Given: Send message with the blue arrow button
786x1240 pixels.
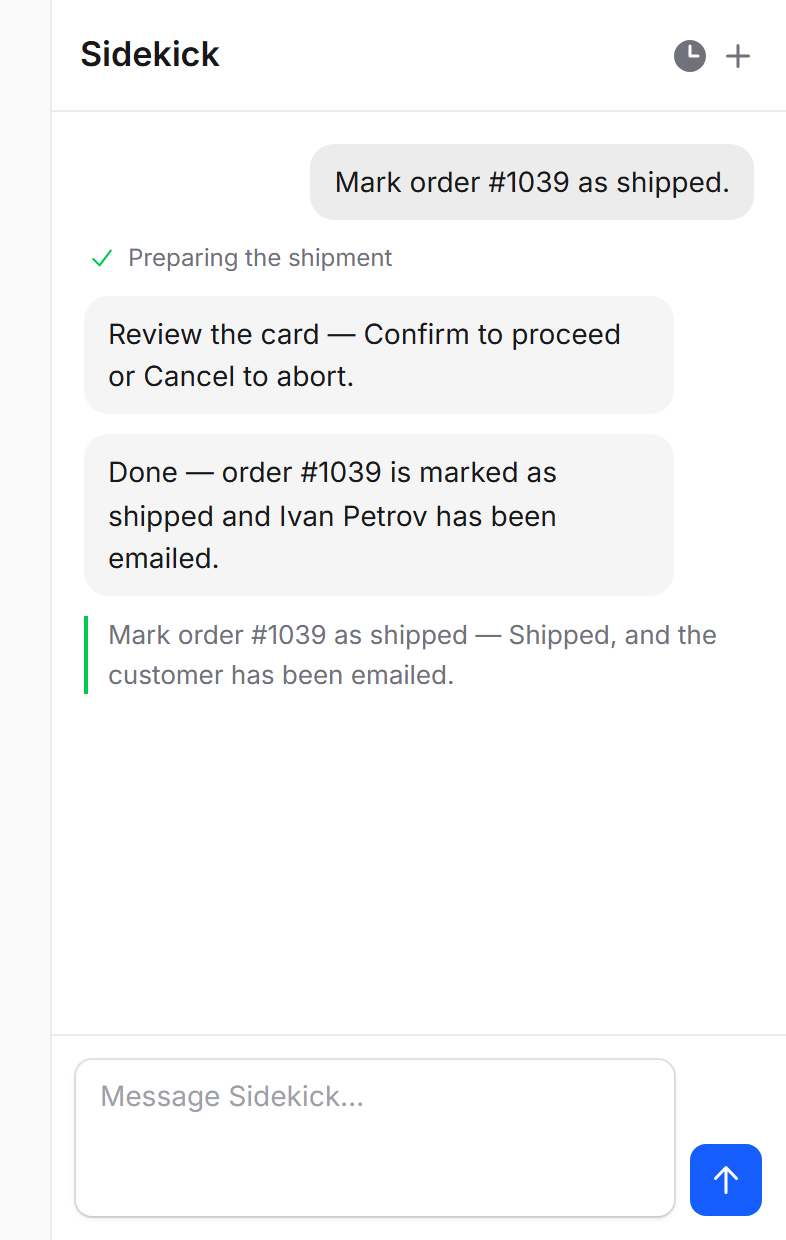Looking at the screenshot, I should pyautogui.click(x=726, y=1180).
